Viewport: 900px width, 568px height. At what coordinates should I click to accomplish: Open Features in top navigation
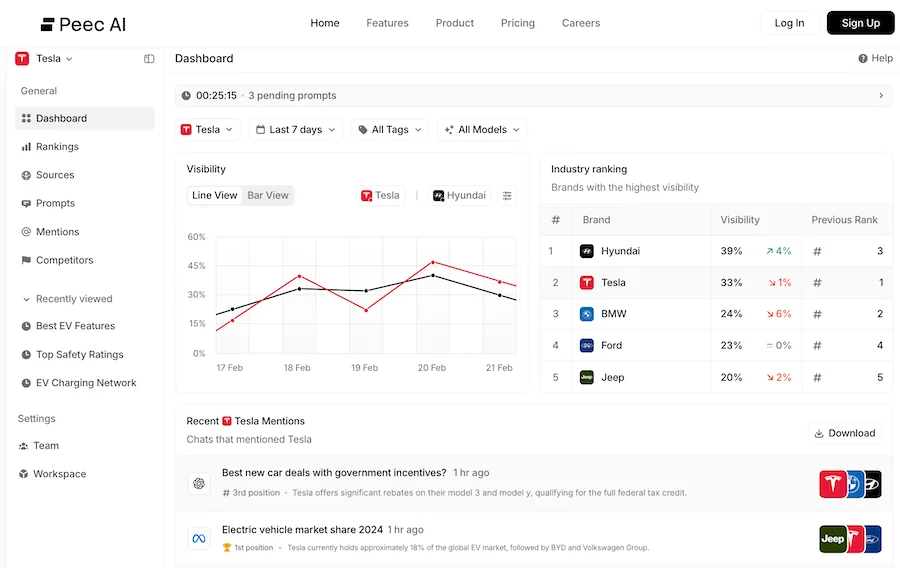[x=387, y=23]
